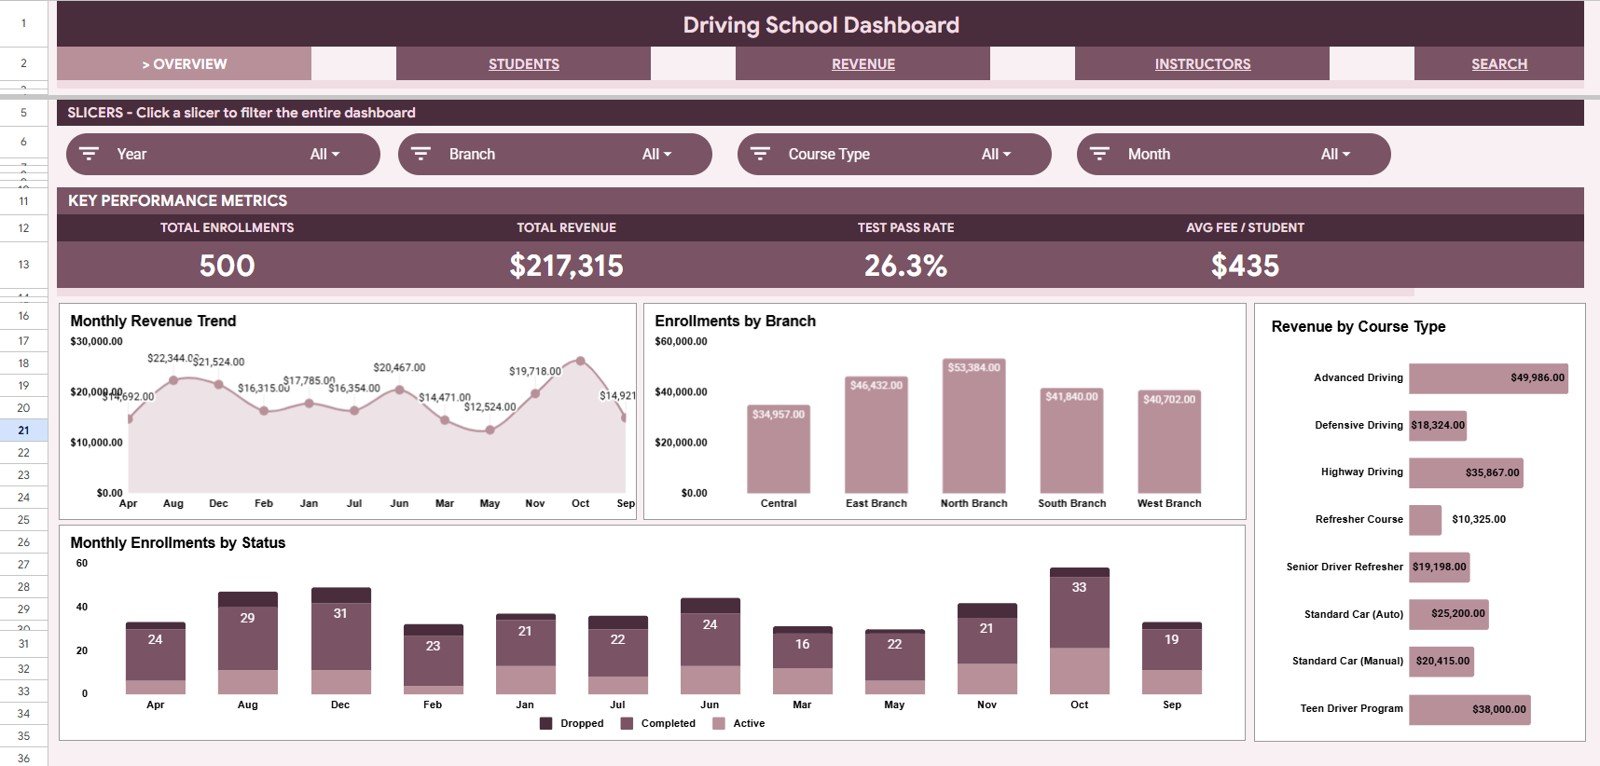This screenshot has height=766, width=1600.
Task: Open the Instructors tab
Action: [1202, 64]
